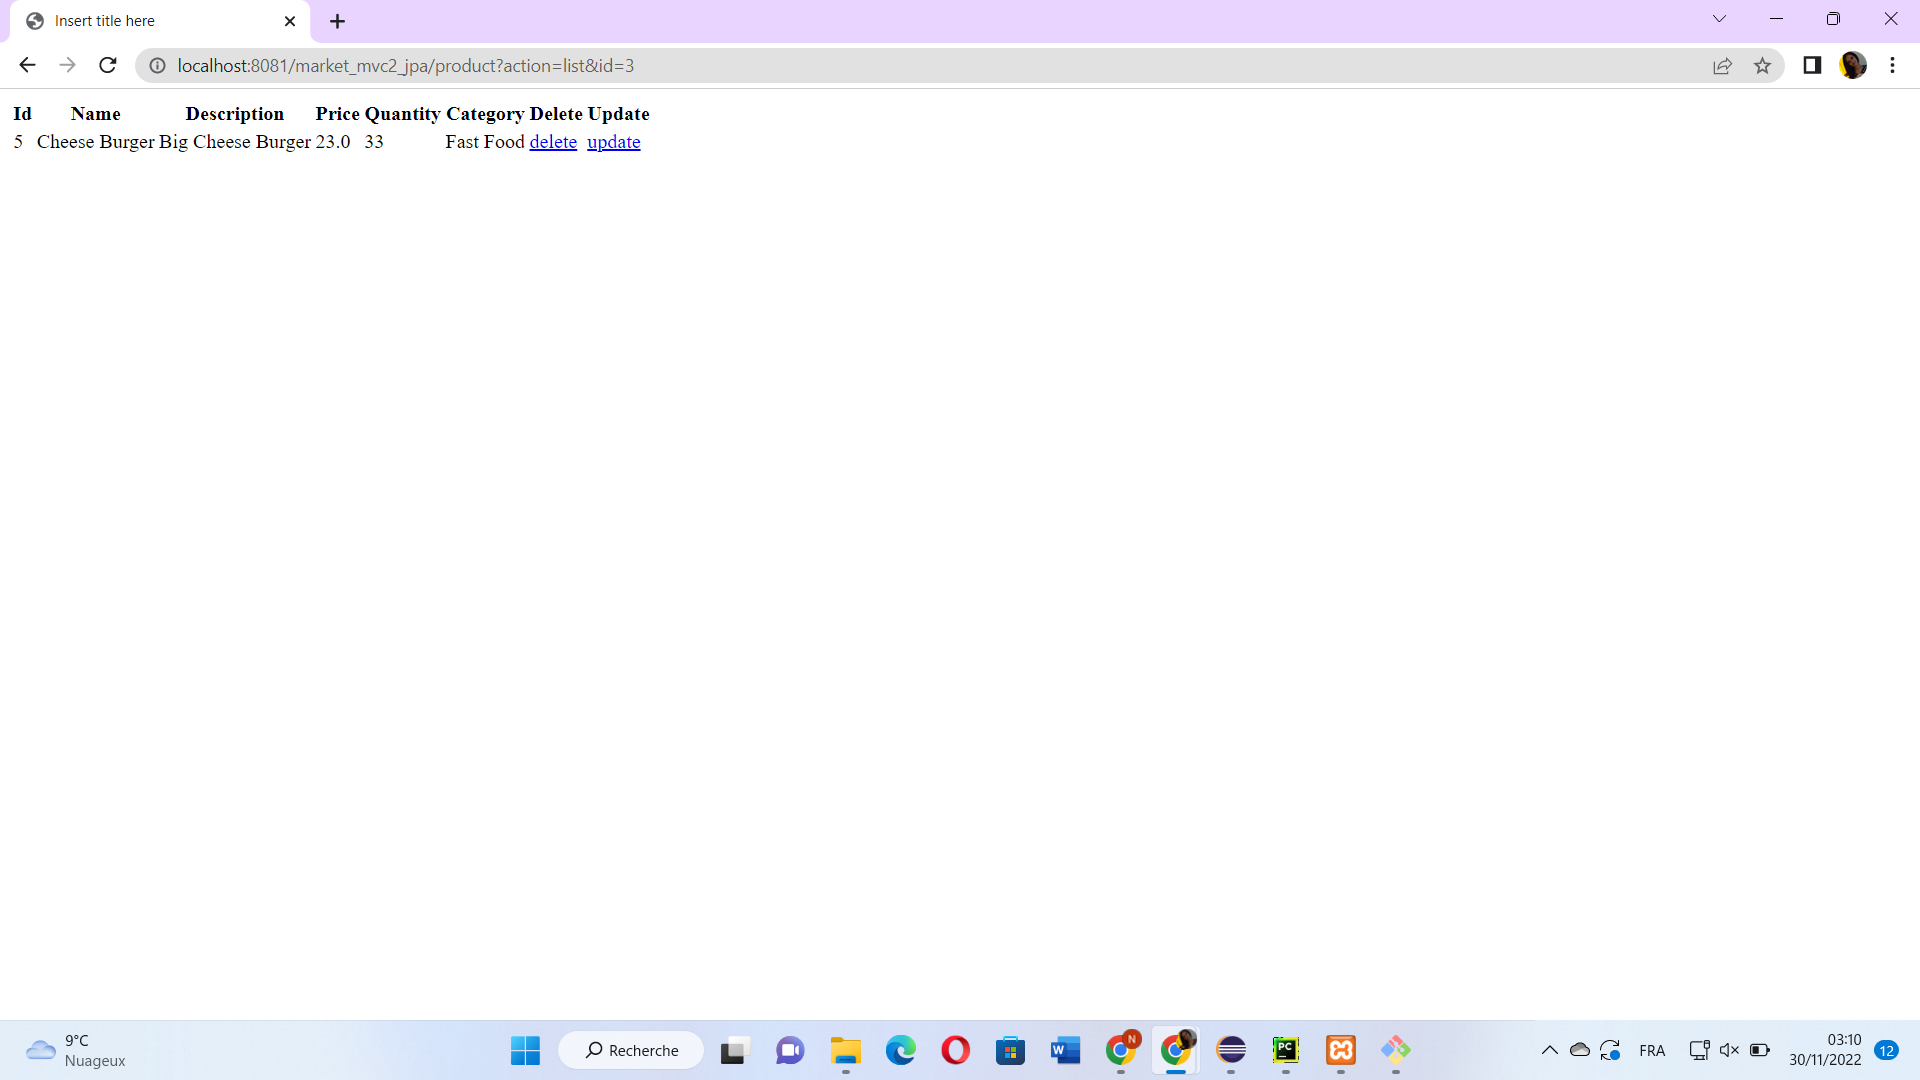Open the Windows Start menu

pyautogui.click(x=525, y=1050)
